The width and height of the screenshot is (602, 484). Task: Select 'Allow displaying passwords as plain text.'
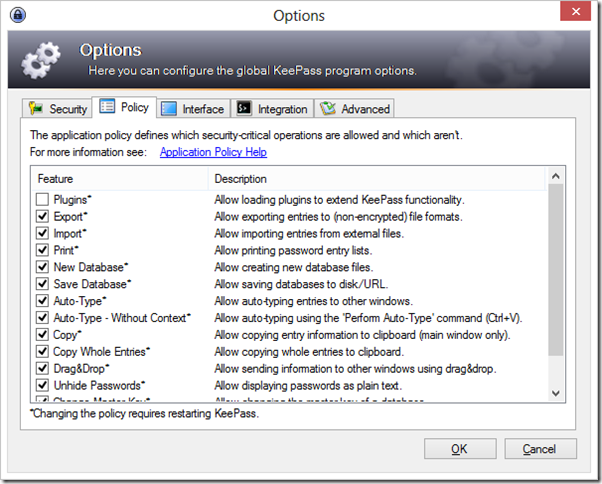[x=308, y=386]
